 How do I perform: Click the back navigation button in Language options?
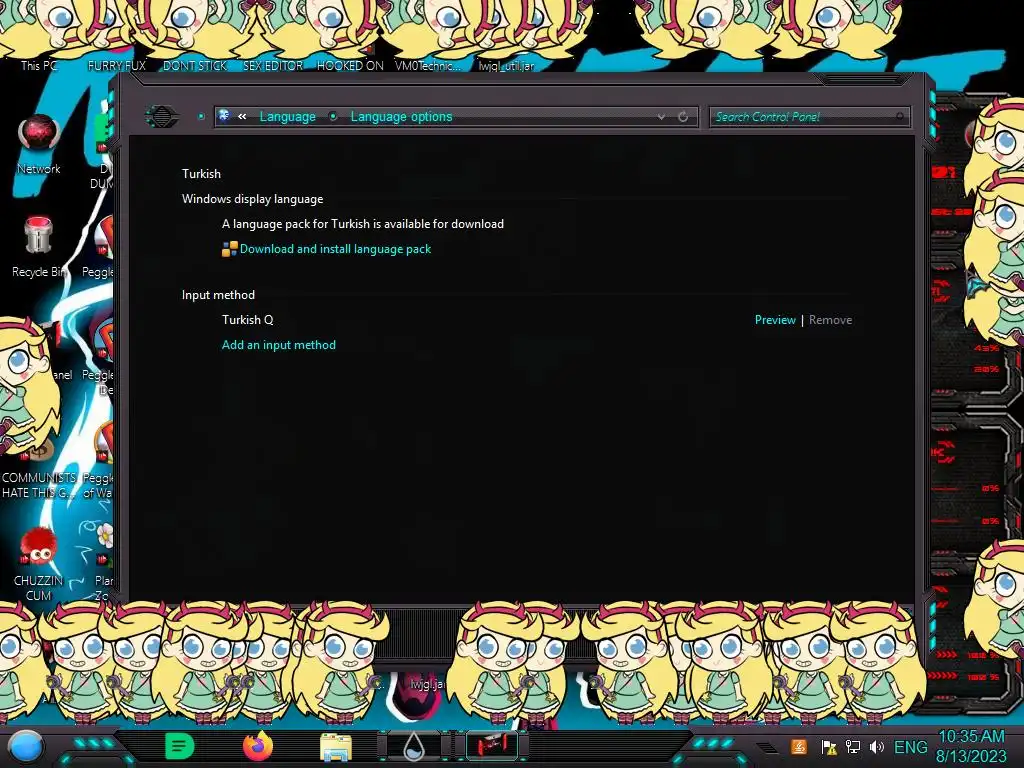tap(162, 117)
